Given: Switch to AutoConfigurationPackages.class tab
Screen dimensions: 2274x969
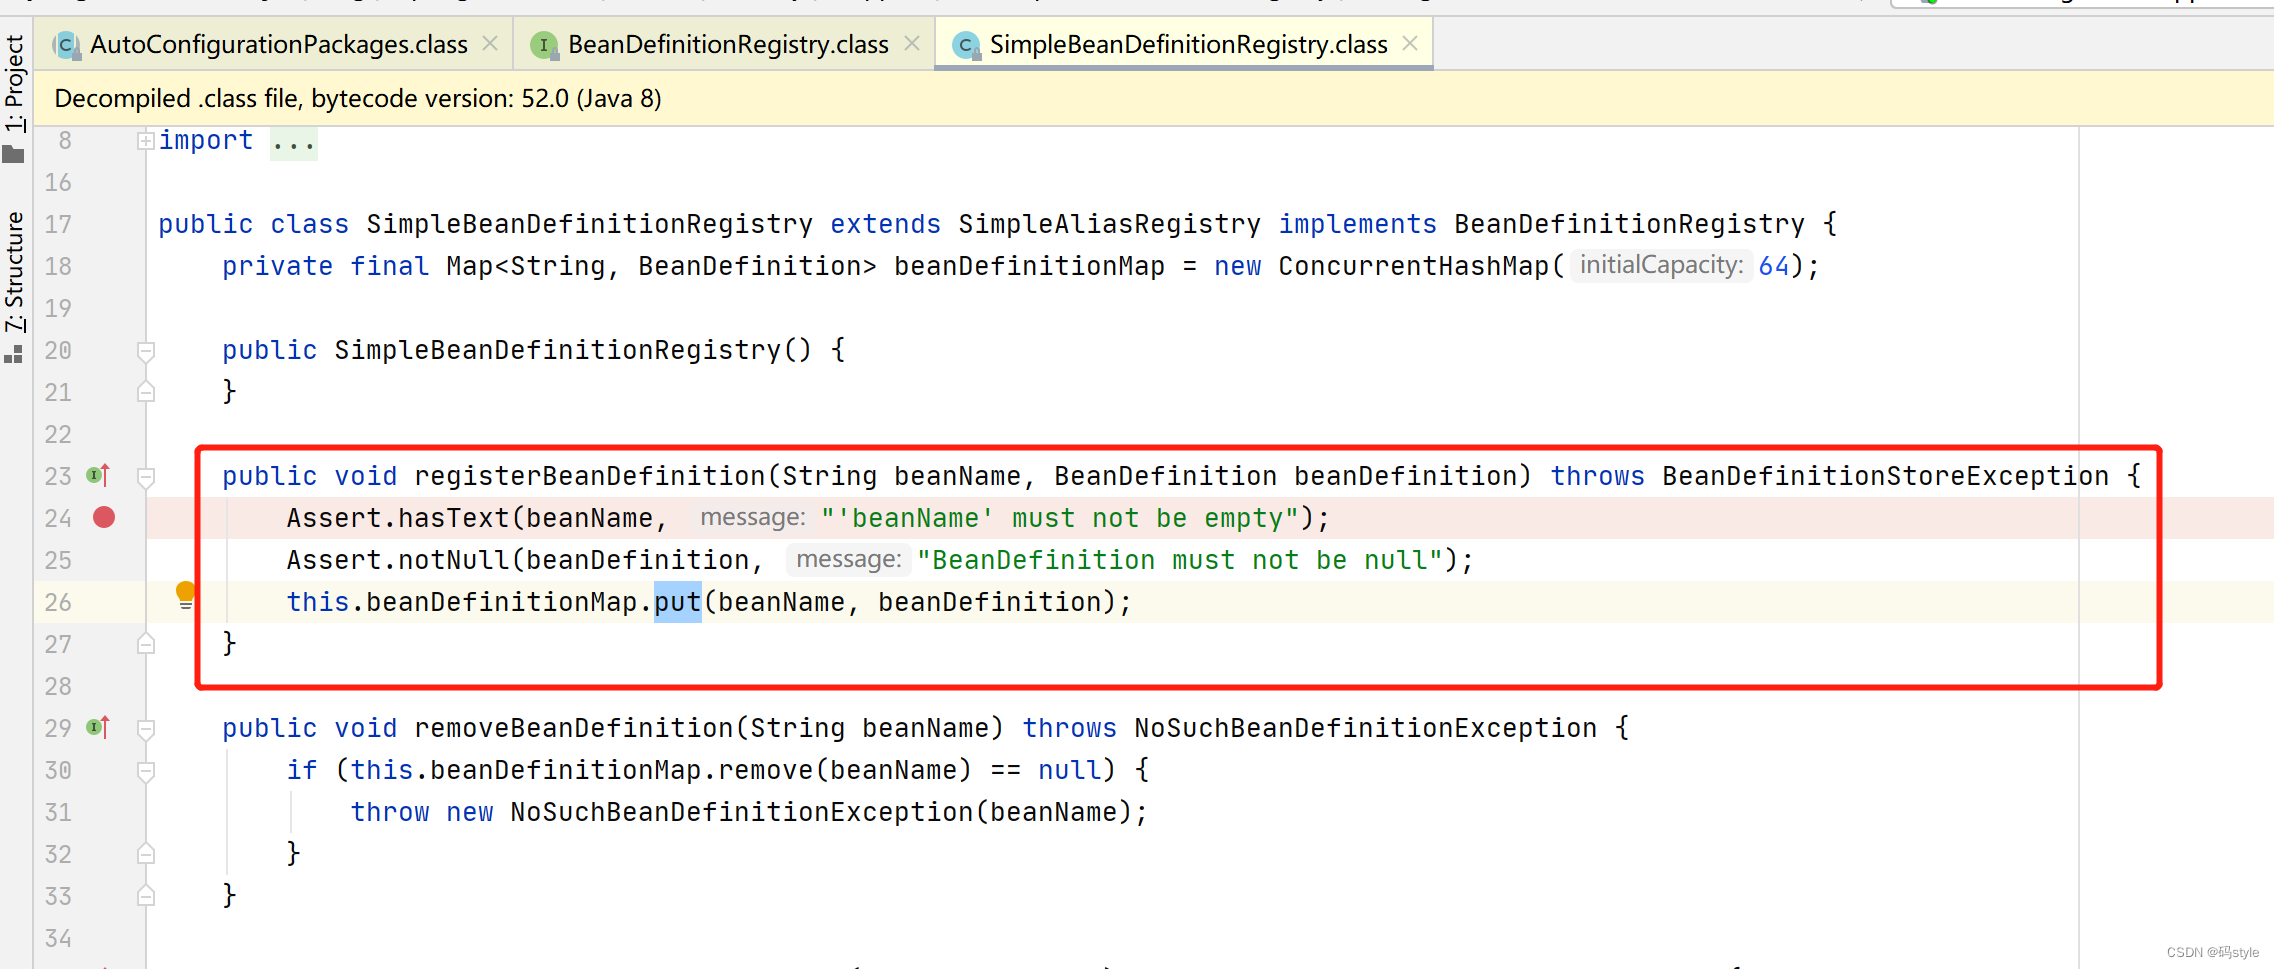Looking at the screenshot, I should coord(279,44).
